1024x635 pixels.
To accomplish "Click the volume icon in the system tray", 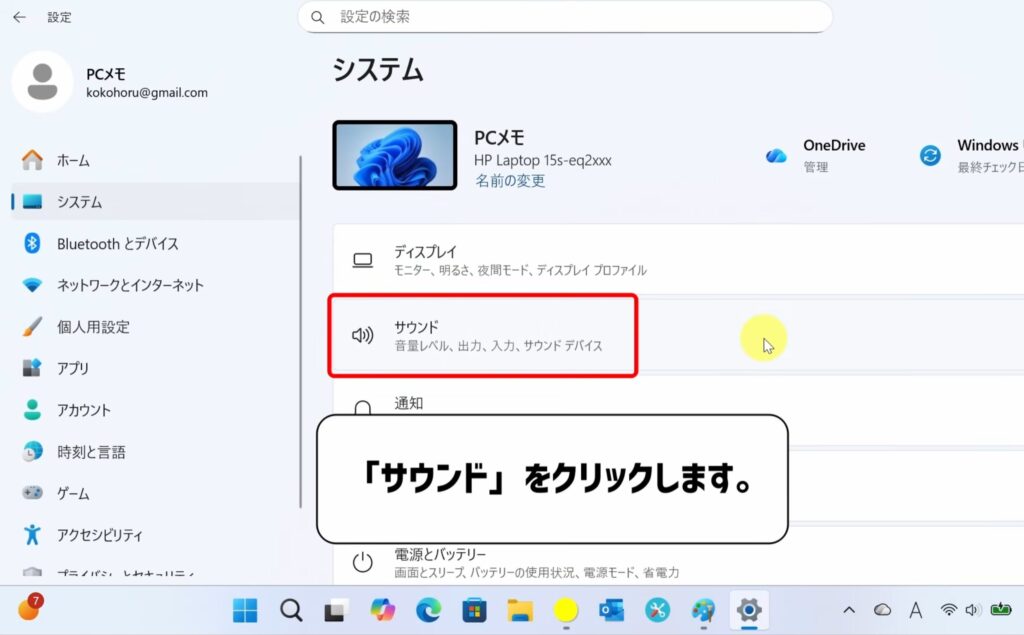I will [x=971, y=608].
